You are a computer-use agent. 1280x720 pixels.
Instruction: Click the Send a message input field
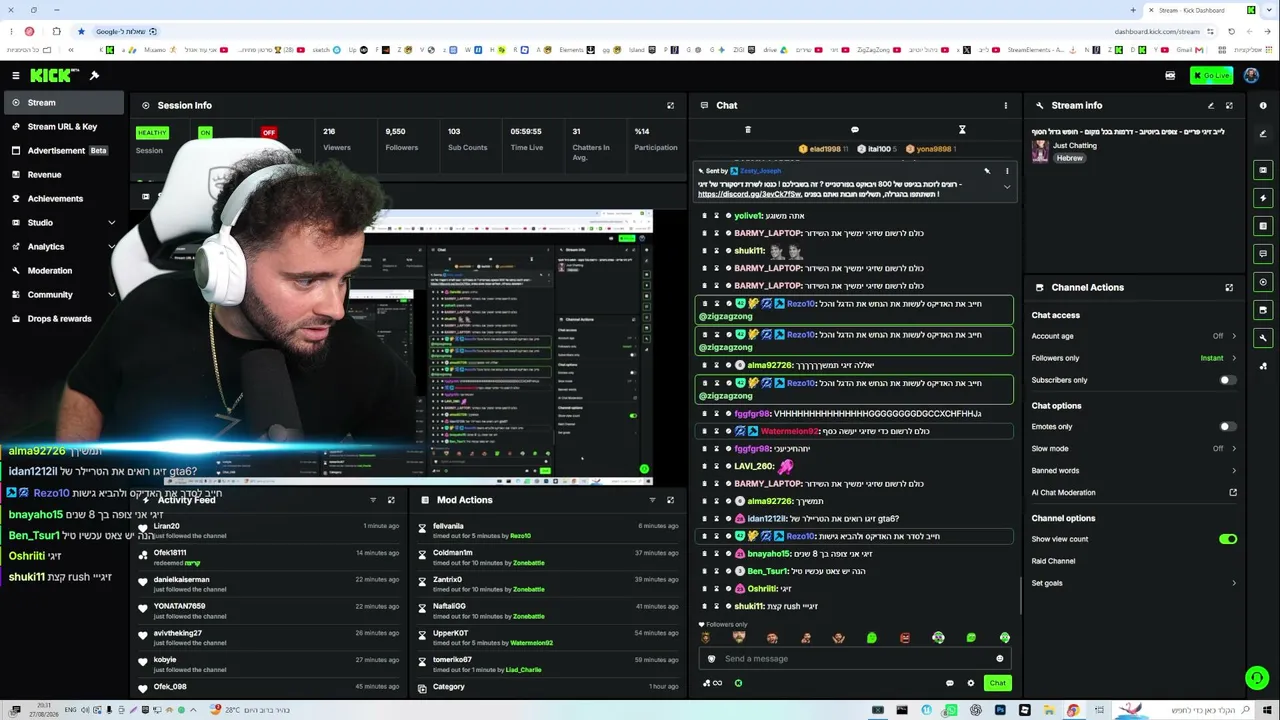[x=855, y=659]
